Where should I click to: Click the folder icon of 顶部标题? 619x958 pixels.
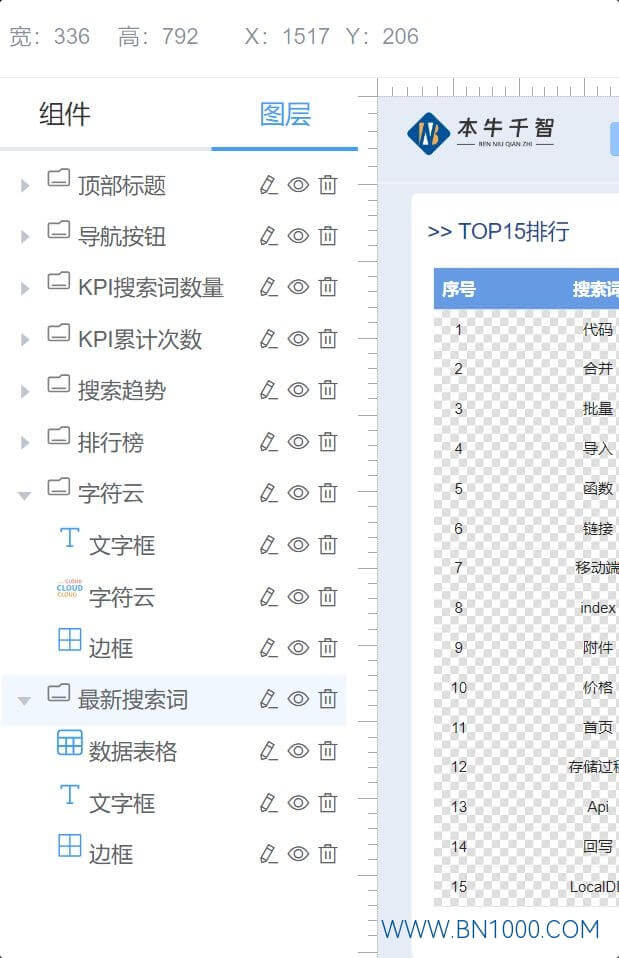tap(59, 178)
